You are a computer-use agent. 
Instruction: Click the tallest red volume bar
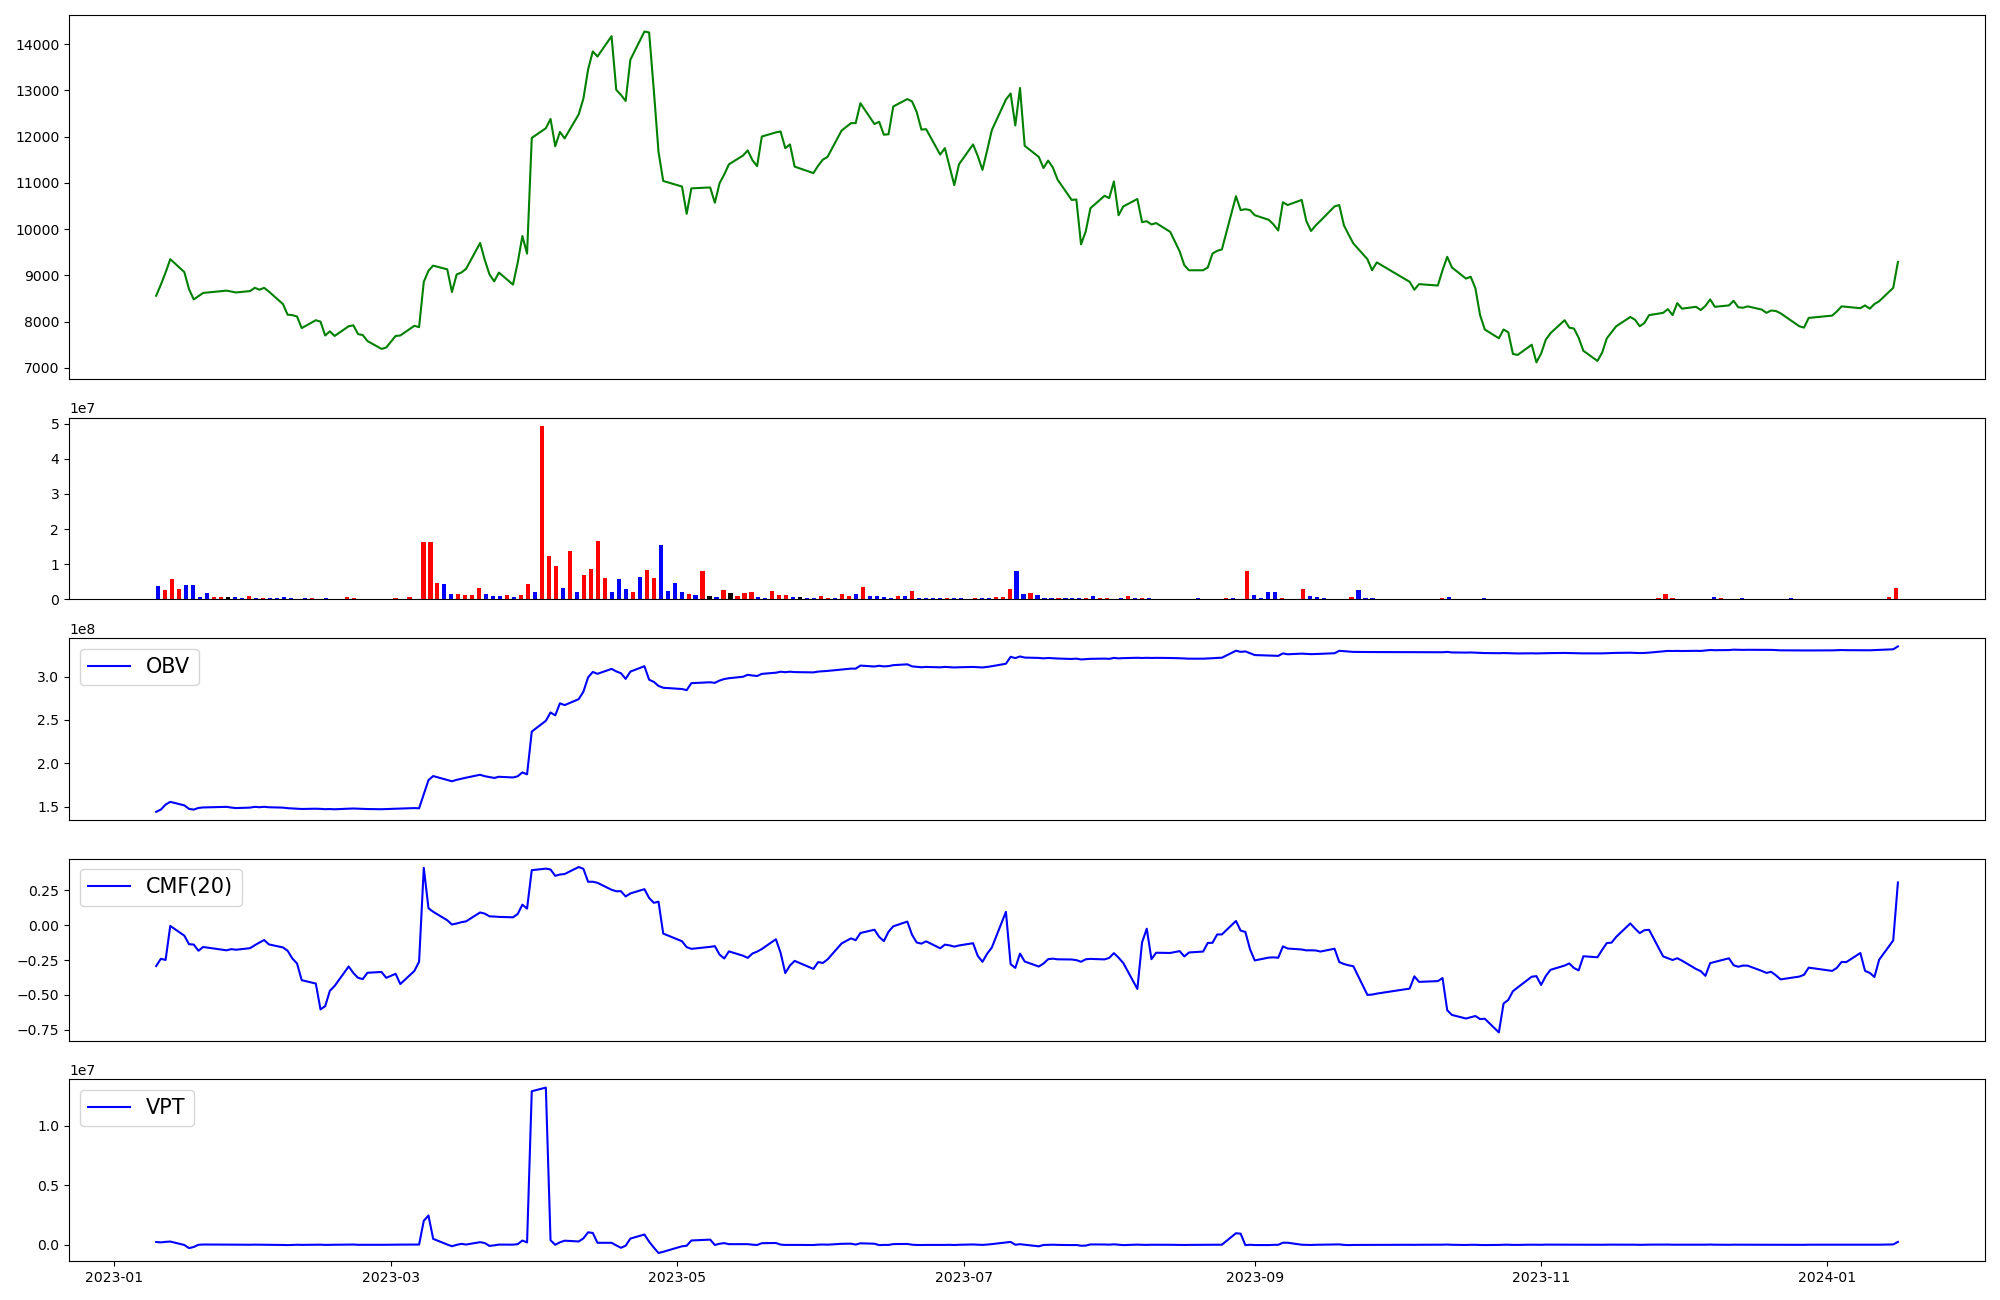pos(542,510)
